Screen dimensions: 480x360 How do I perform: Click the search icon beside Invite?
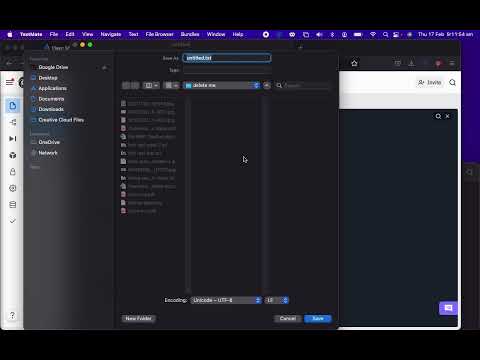(452, 82)
